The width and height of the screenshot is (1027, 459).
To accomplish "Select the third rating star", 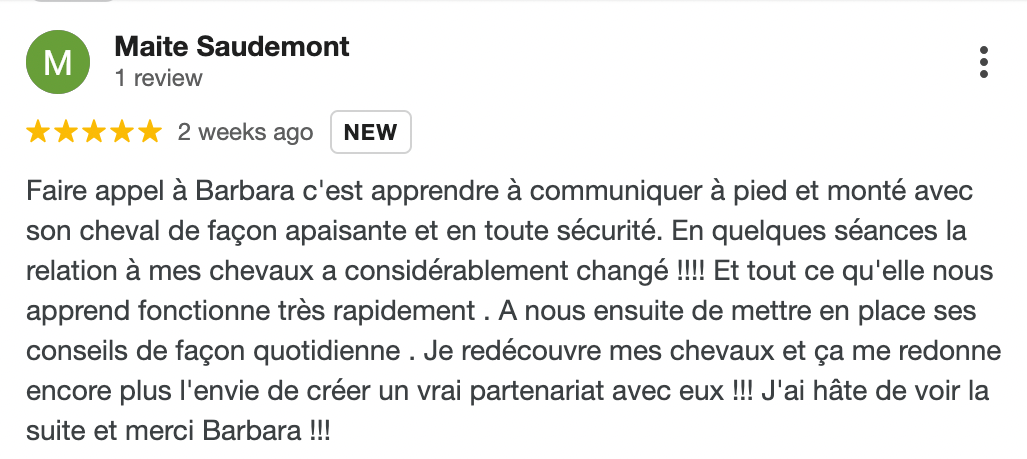I will [94, 132].
